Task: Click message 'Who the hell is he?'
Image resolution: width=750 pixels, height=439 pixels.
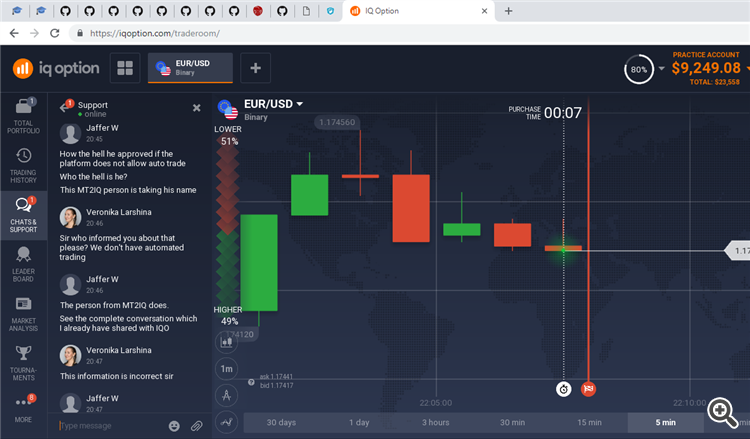Action: [x=93, y=176]
